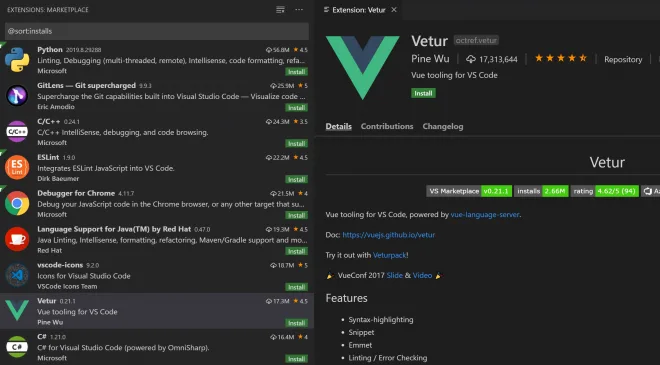Install Debugger for Chrome extension
The image size is (660, 365).
[x=297, y=215]
